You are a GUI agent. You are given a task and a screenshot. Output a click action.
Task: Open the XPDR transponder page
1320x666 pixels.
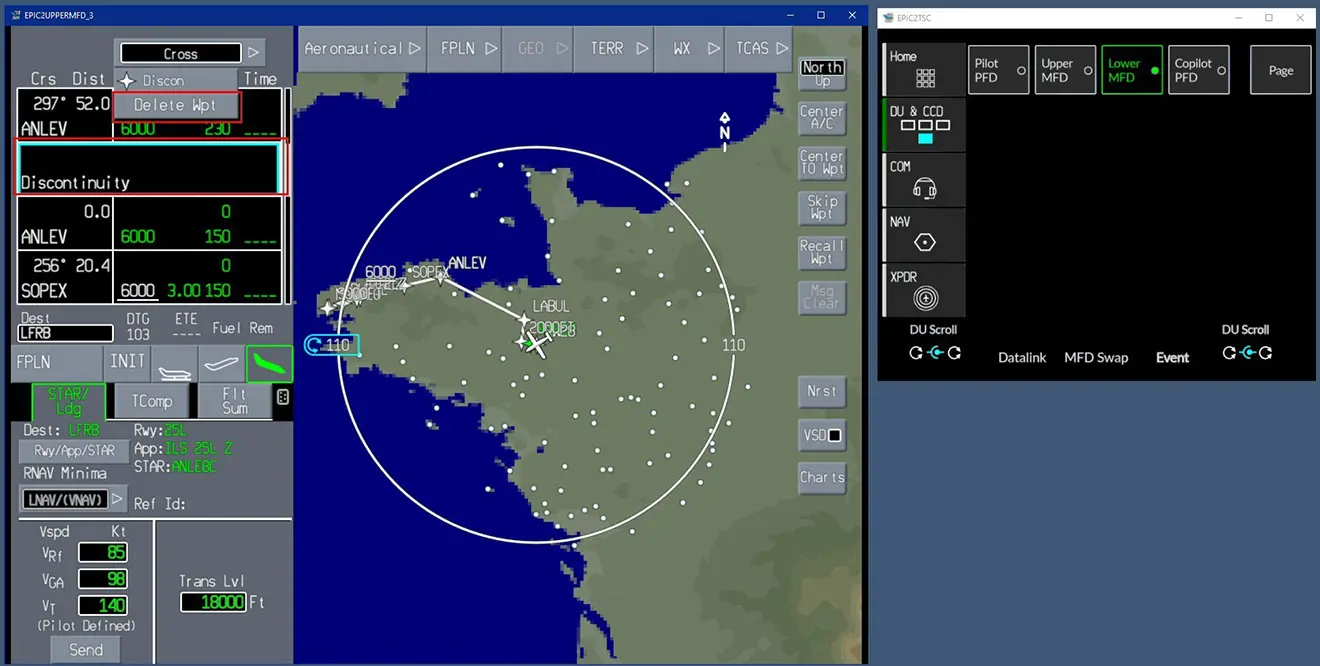925,298
